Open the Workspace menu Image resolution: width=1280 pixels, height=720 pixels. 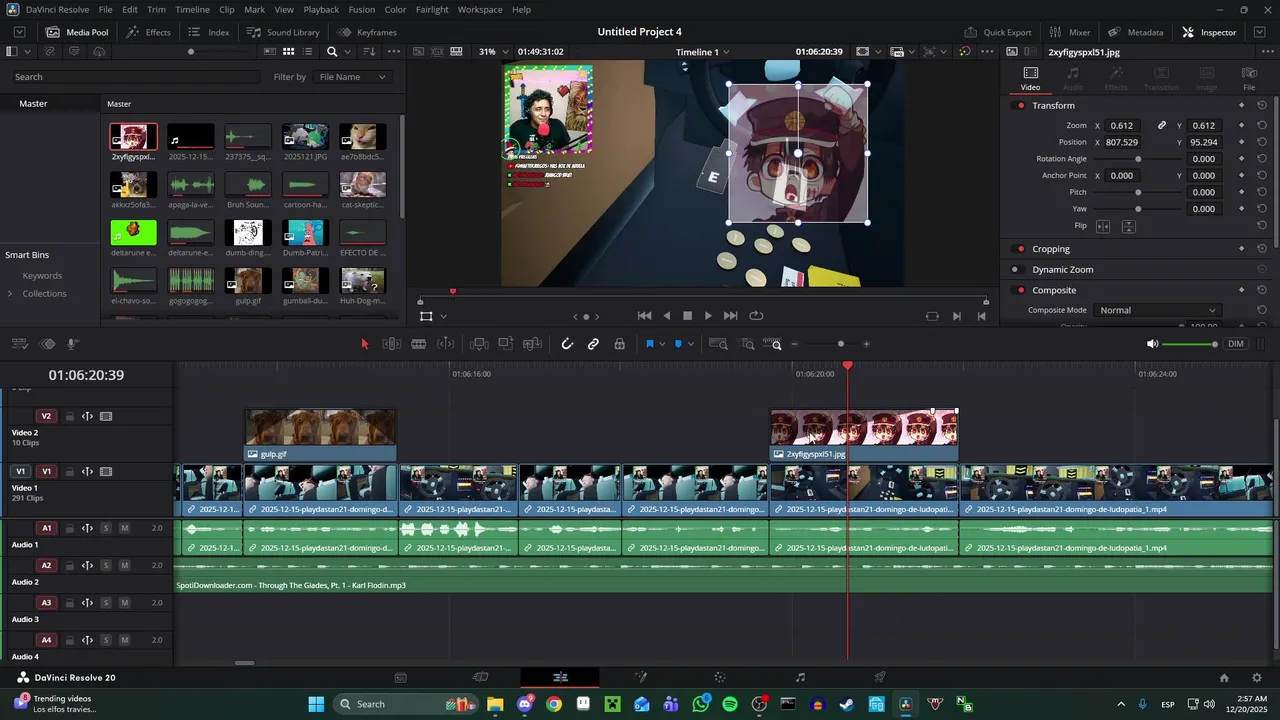(480, 9)
